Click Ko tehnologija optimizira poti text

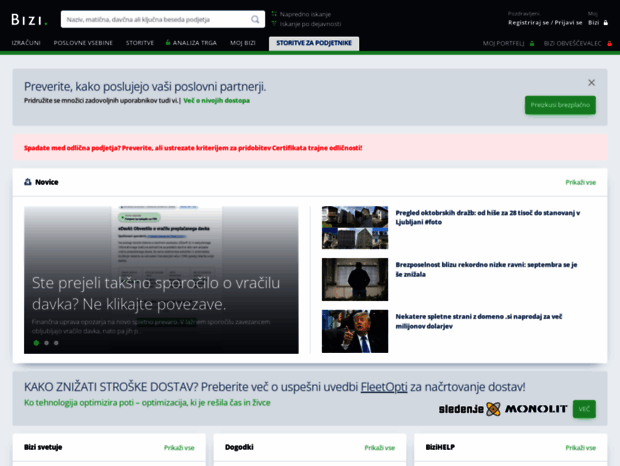click(147, 403)
